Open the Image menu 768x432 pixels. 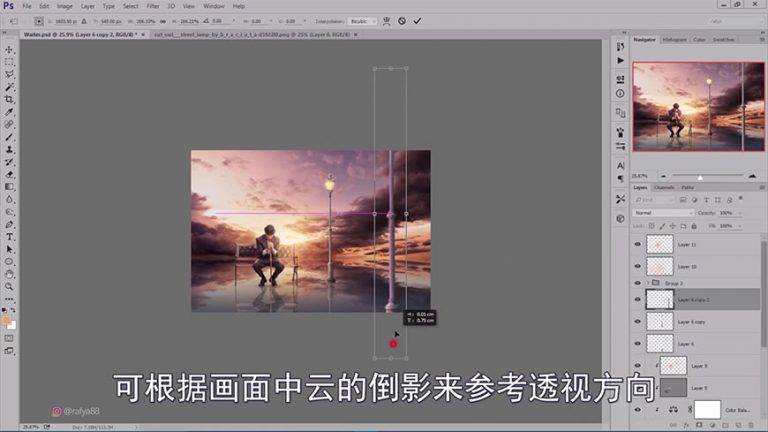coord(64,6)
